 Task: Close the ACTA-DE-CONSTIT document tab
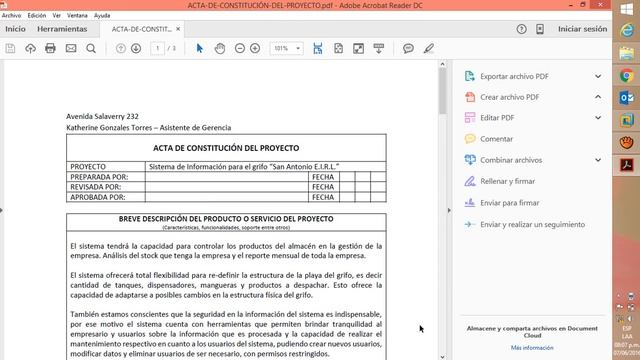pyautogui.click(x=178, y=29)
